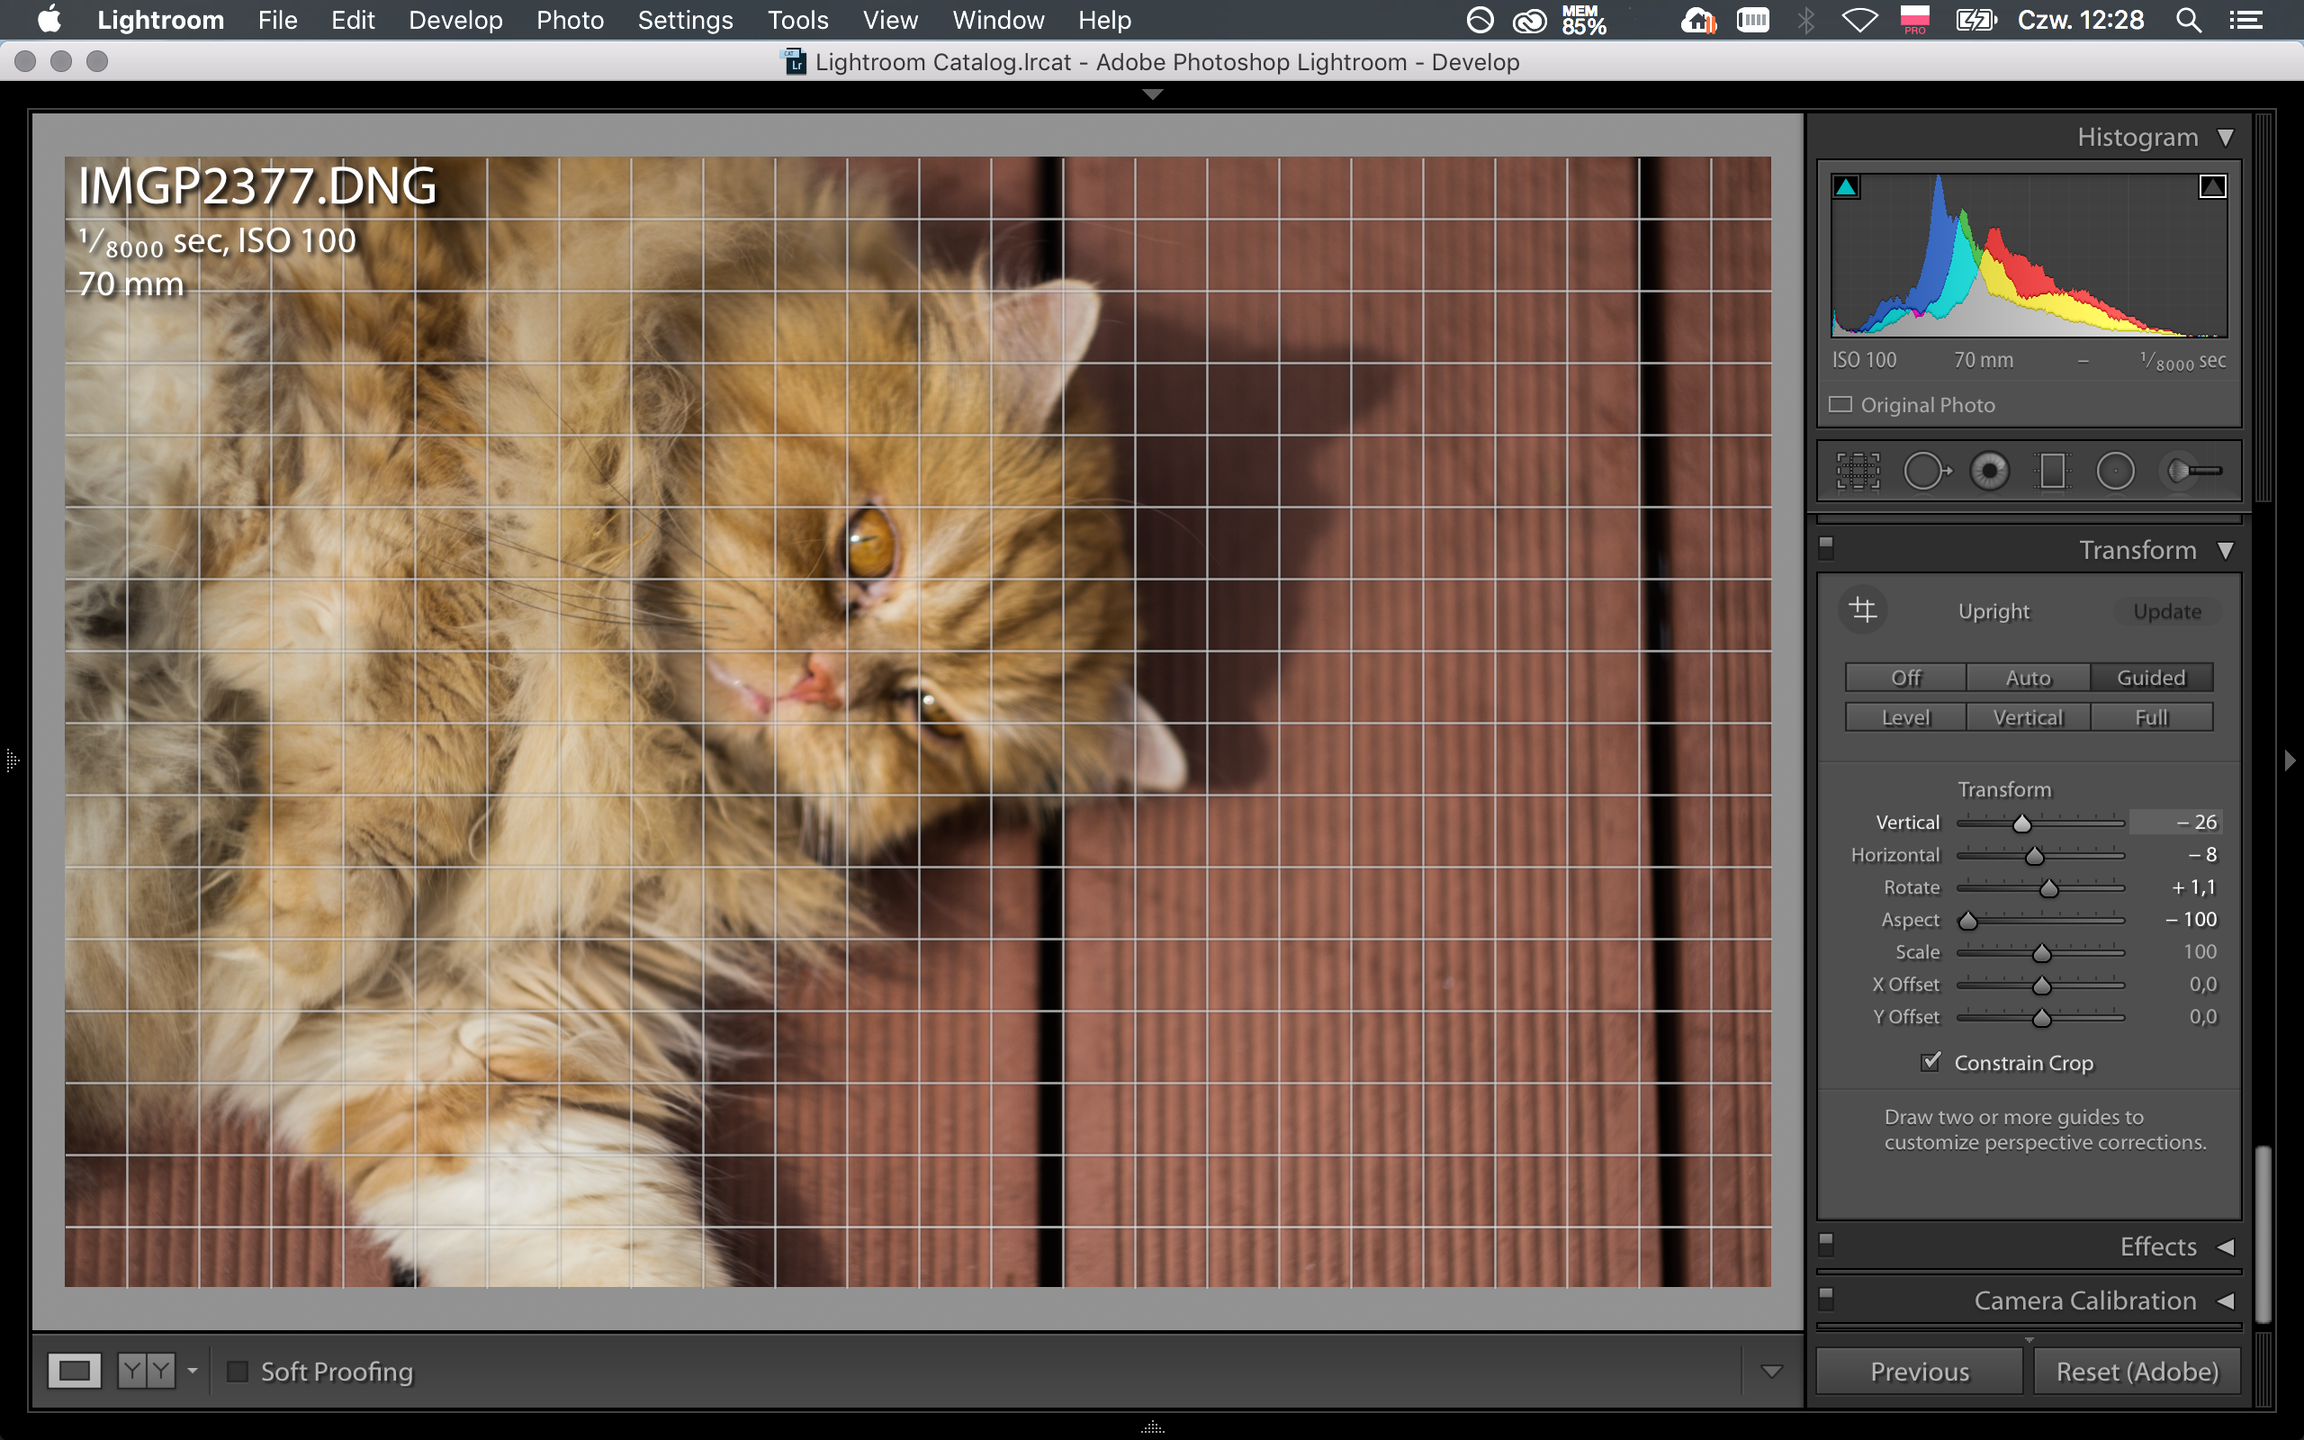Pick the Radial Filter tool

[2115, 471]
